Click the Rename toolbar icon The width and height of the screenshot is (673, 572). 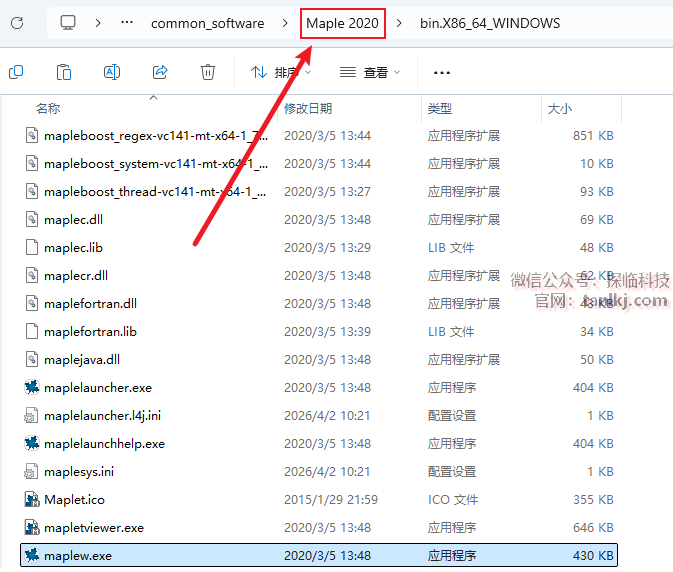(112, 72)
